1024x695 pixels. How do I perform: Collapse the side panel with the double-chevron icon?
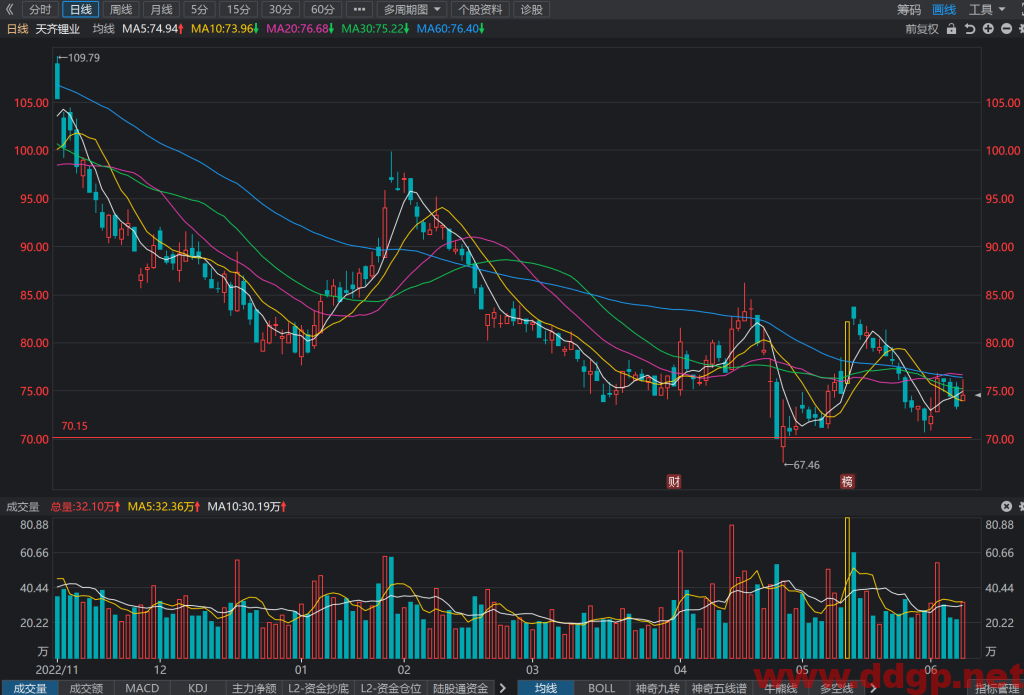click(9, 9)
